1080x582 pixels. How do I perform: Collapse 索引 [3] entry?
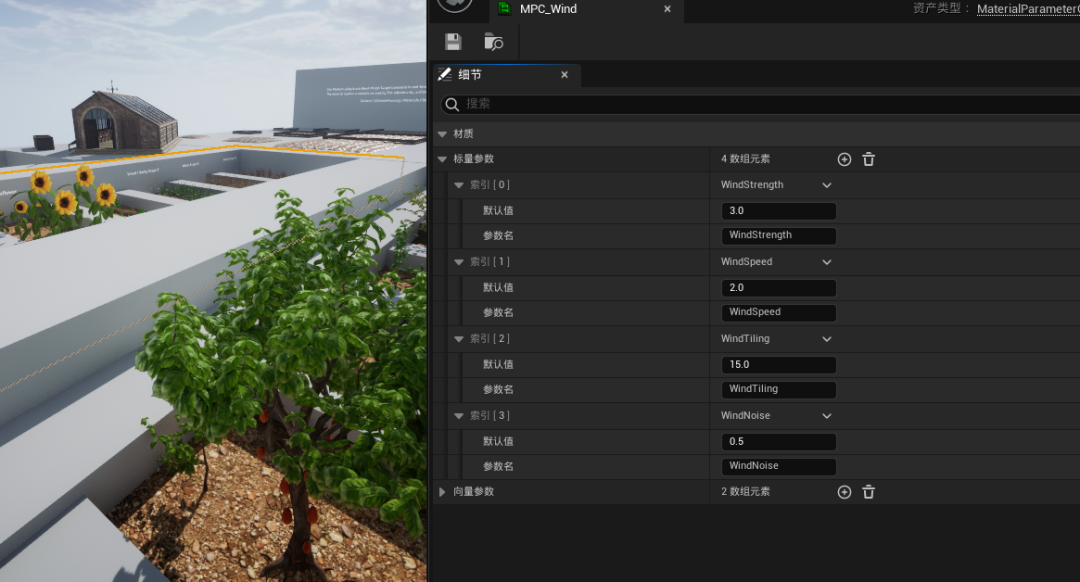(459, 415)
